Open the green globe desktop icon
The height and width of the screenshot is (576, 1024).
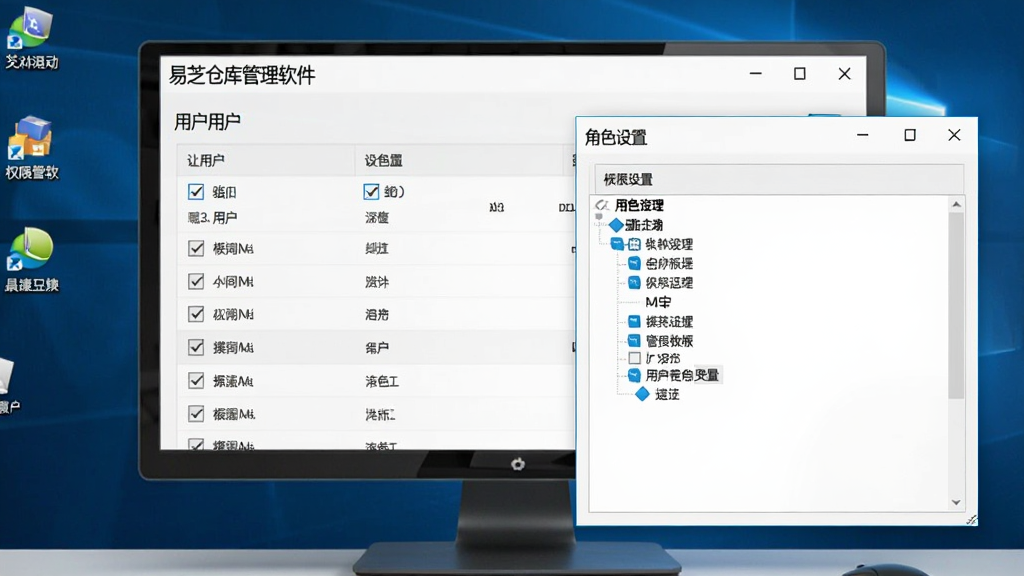coord(30,249)
